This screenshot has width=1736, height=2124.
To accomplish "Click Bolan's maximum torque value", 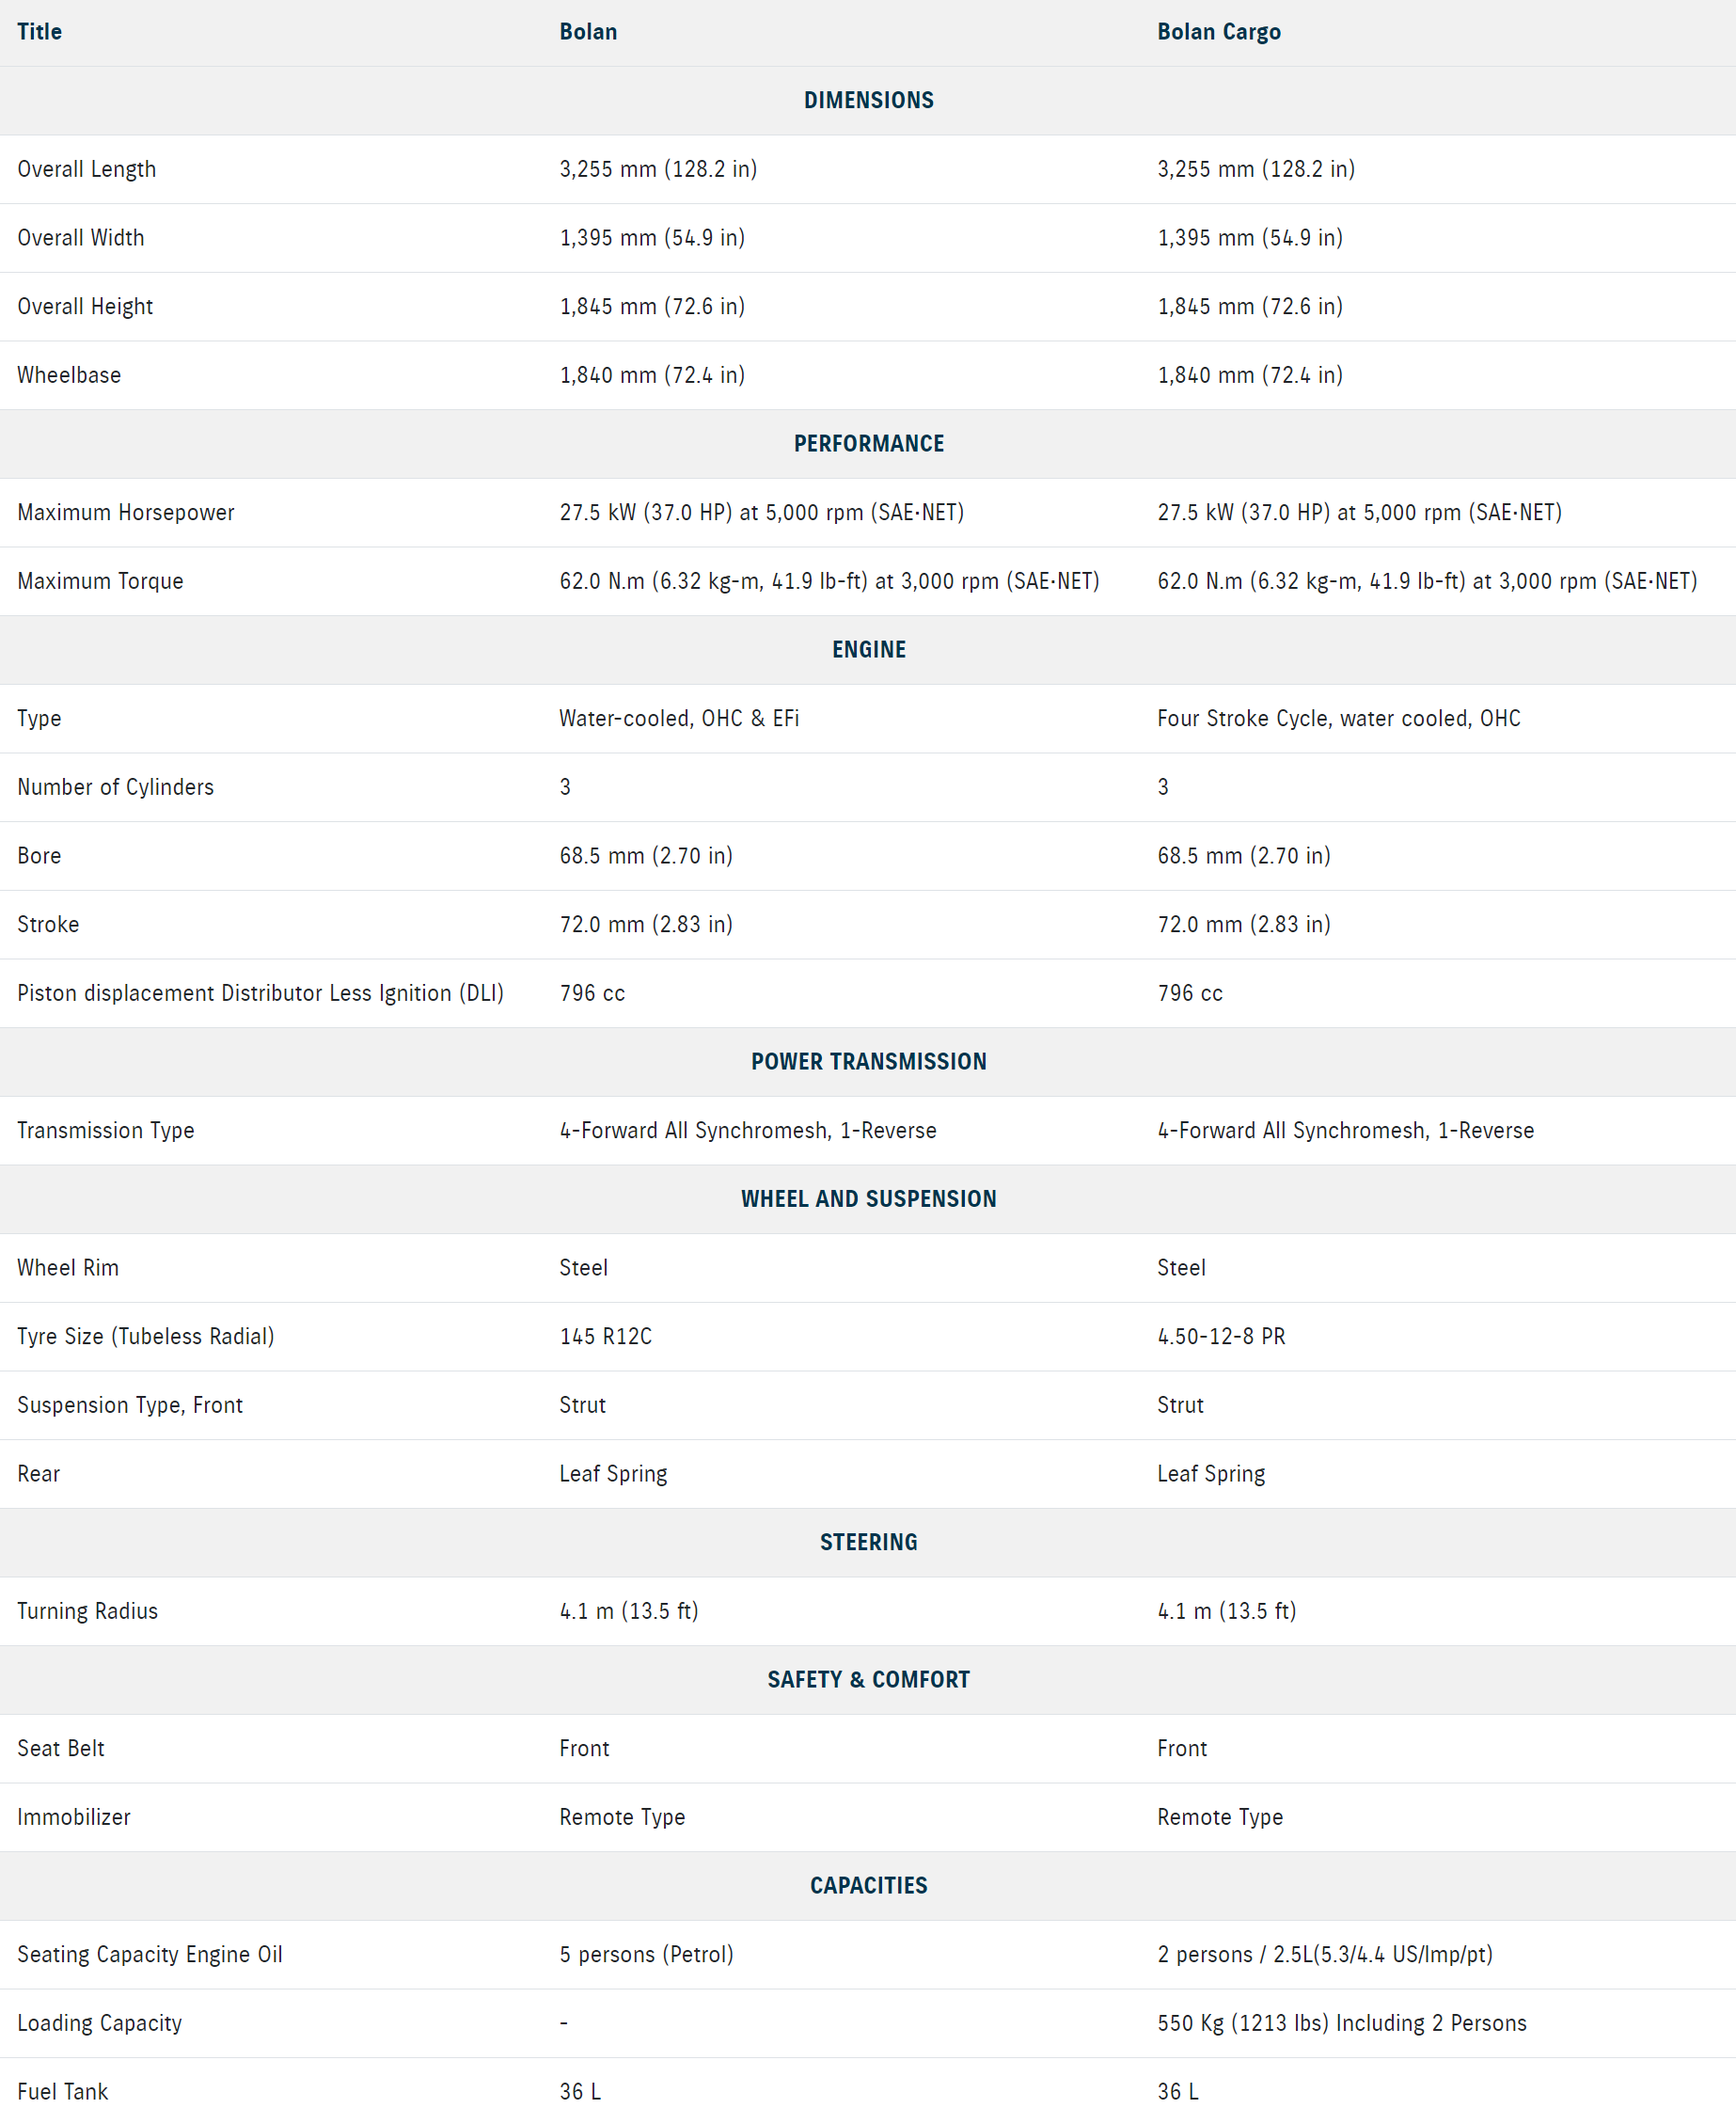I will tap(829, 581).
